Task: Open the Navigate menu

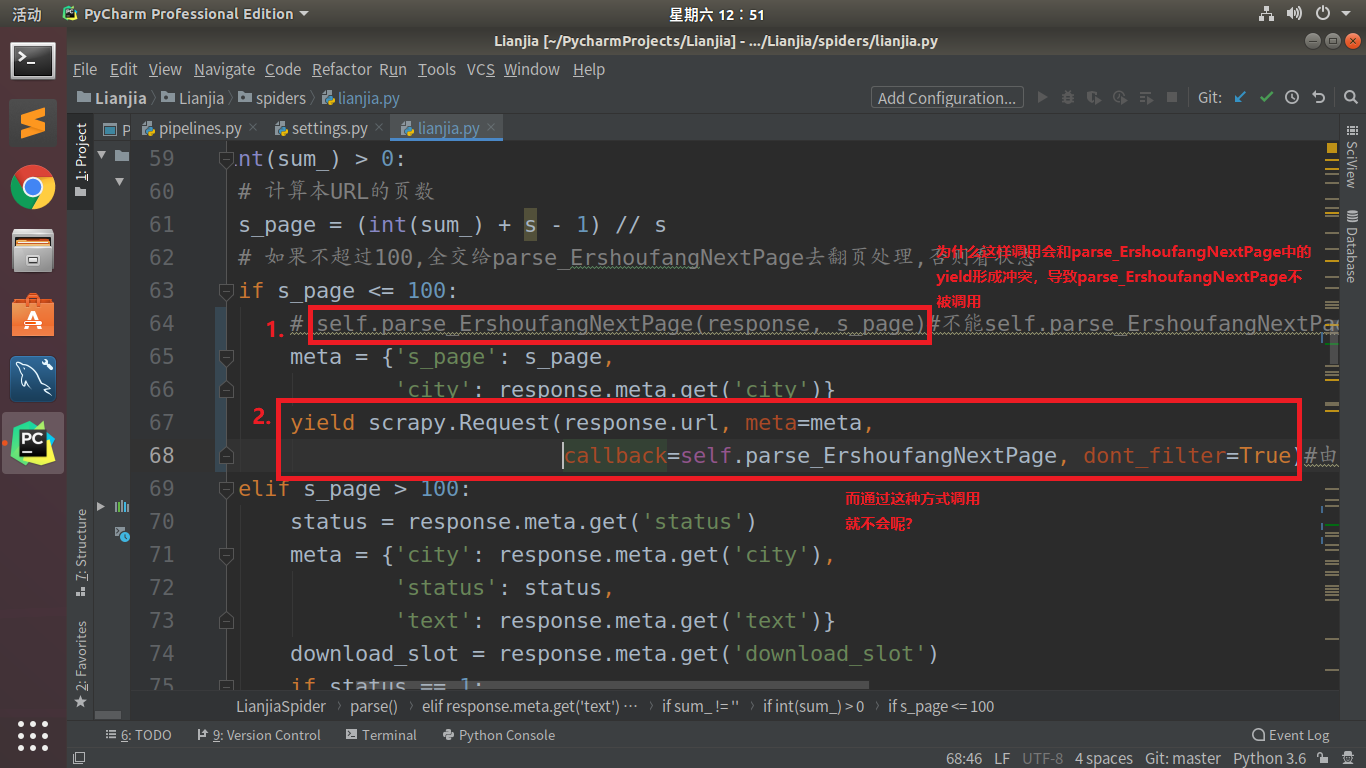Action: [x=224, y=69]
